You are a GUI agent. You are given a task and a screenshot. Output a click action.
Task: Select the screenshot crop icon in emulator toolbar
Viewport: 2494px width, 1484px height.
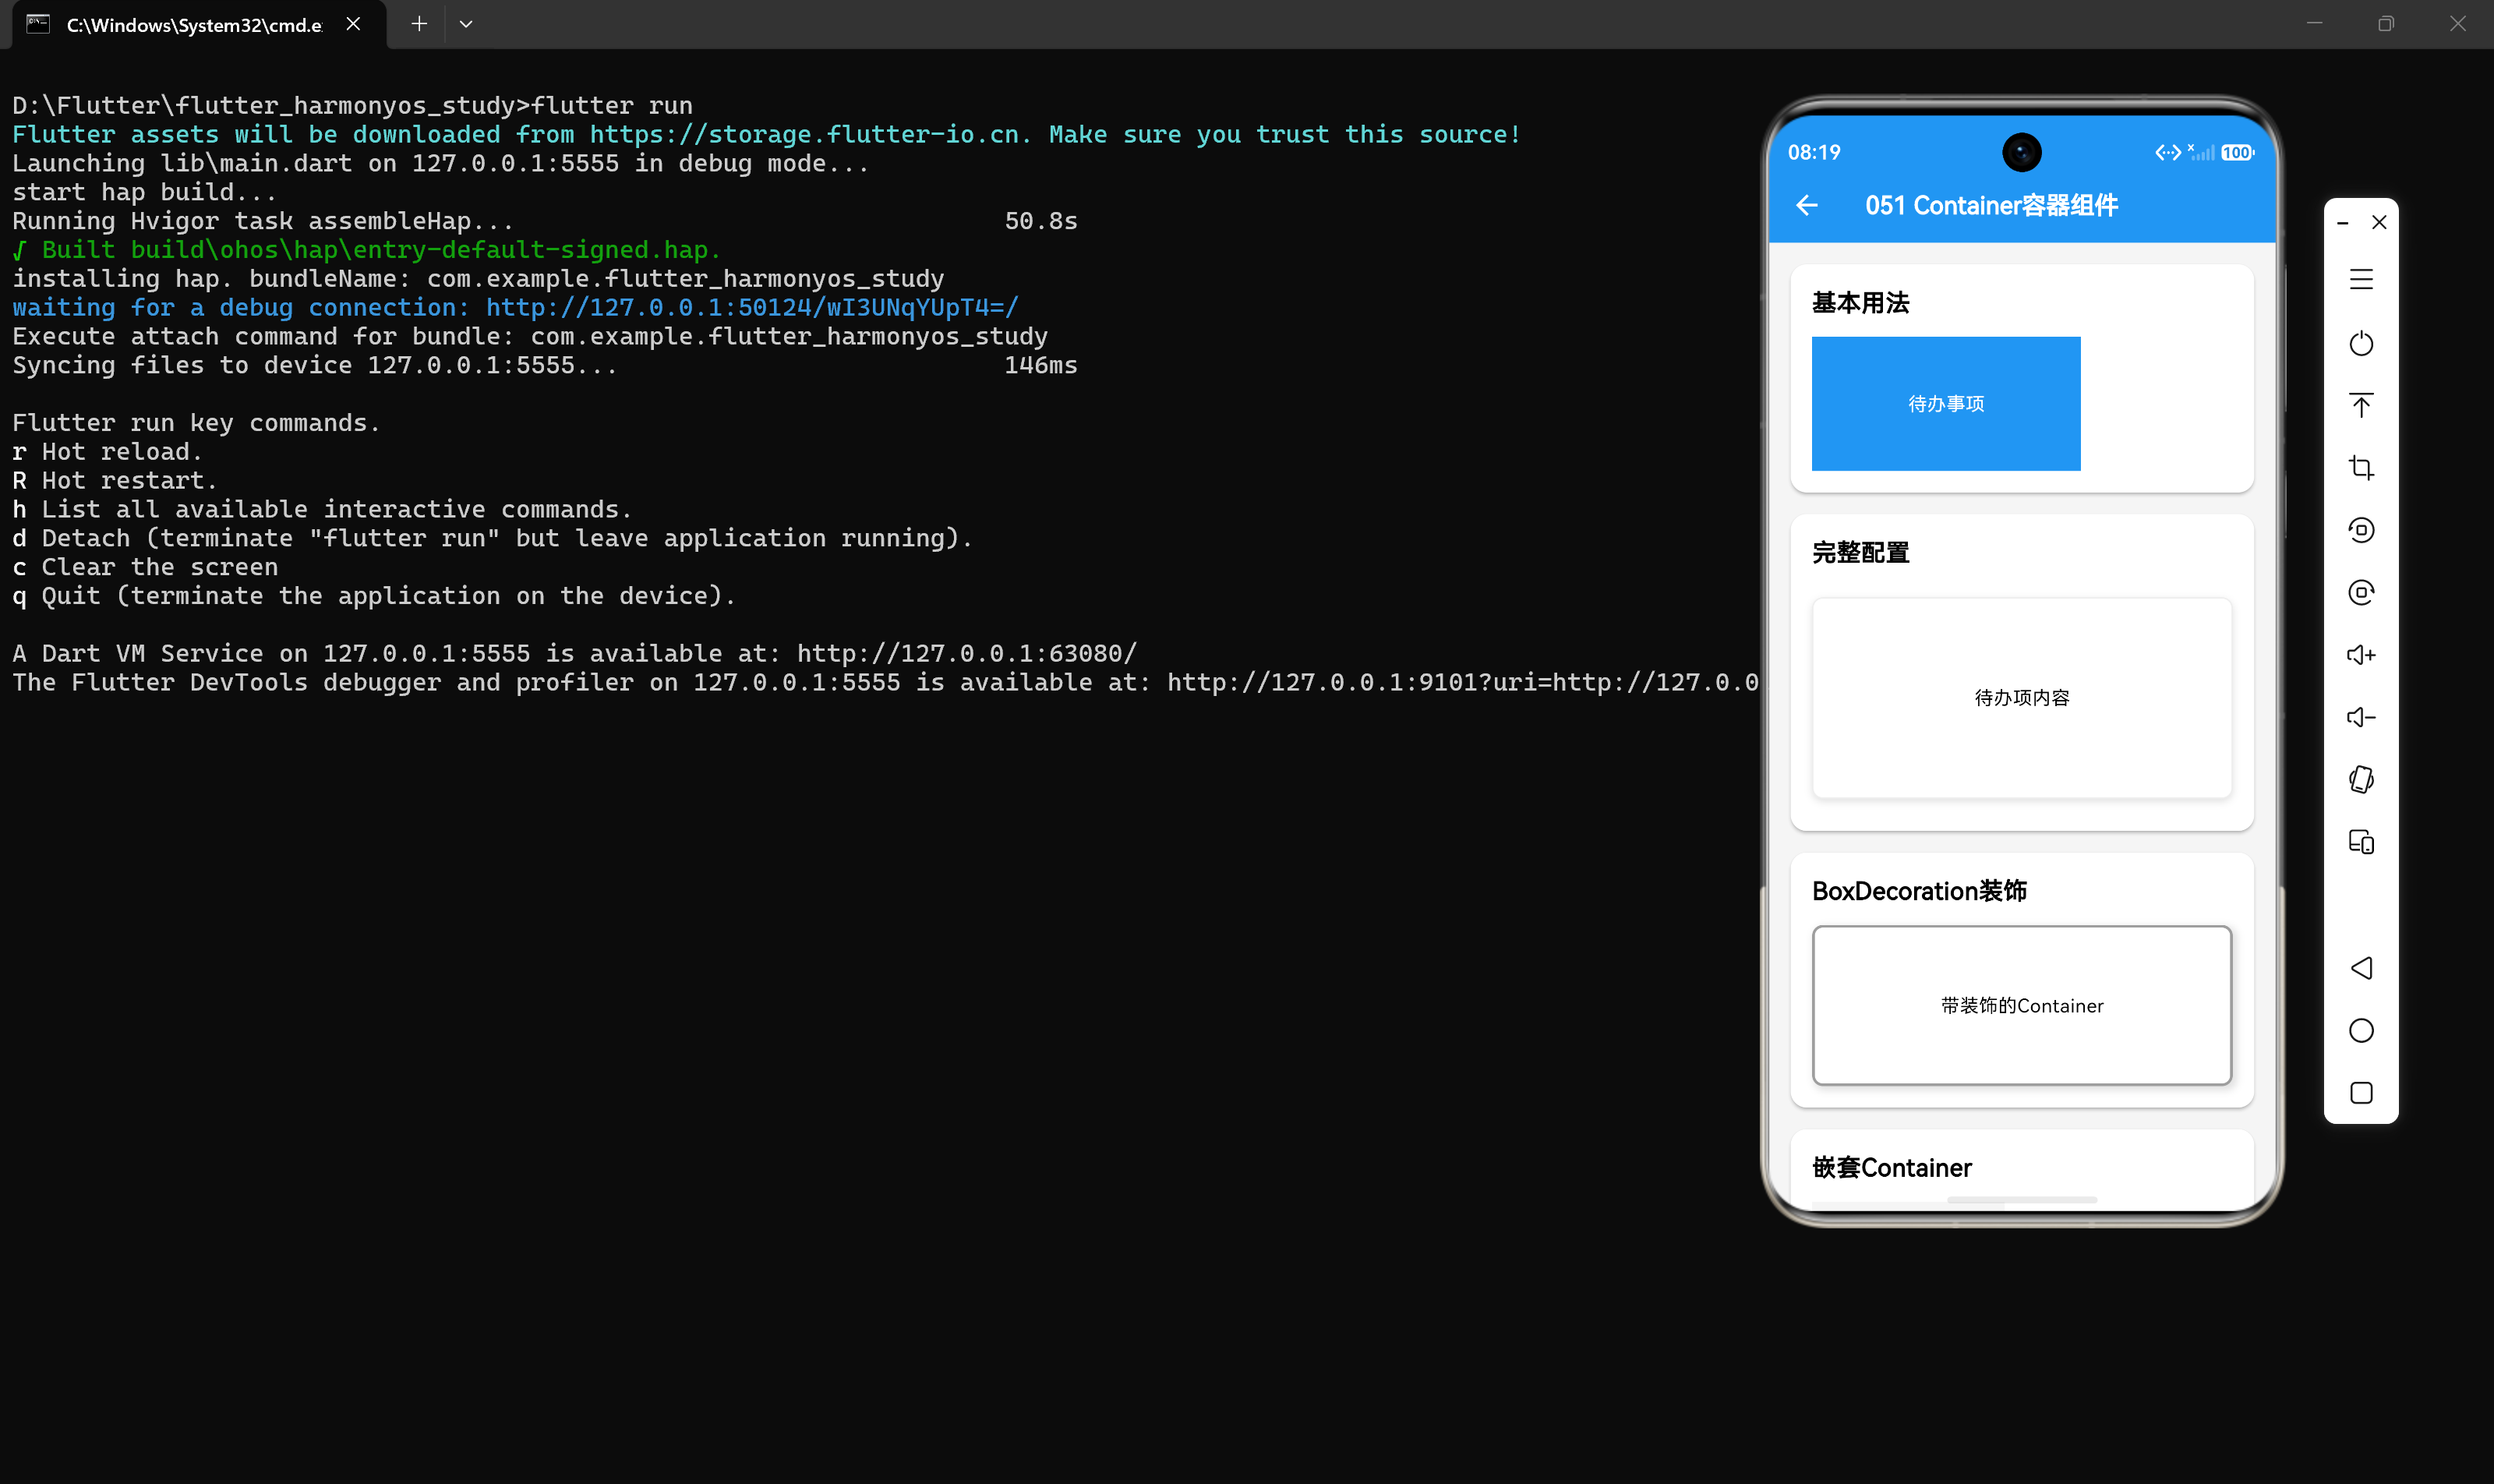click(x=2361, y=467)
